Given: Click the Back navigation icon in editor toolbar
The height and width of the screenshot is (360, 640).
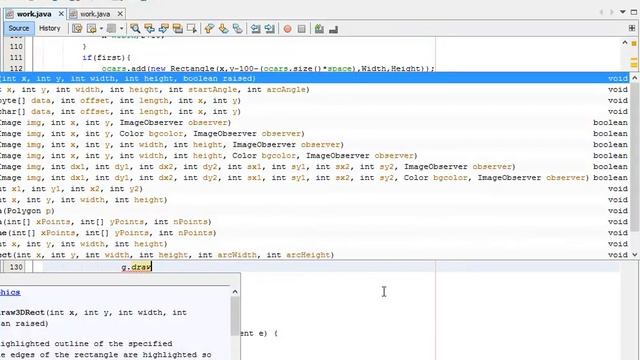Looking at the screenshot, I should pos(92,29).
